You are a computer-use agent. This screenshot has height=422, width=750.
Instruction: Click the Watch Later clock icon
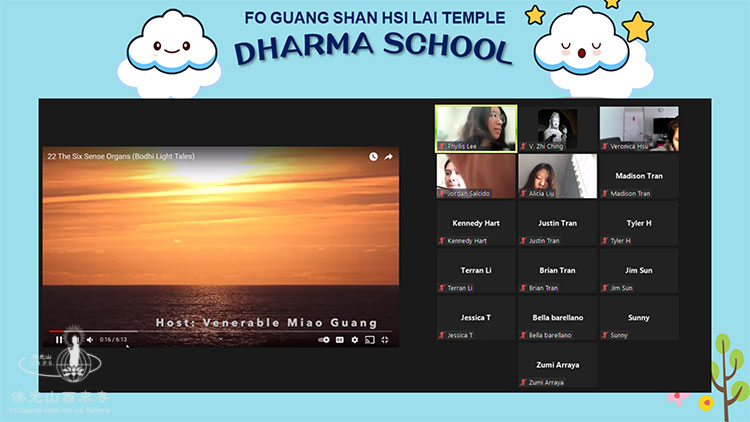pyautogui.click(x=373, y=156)
